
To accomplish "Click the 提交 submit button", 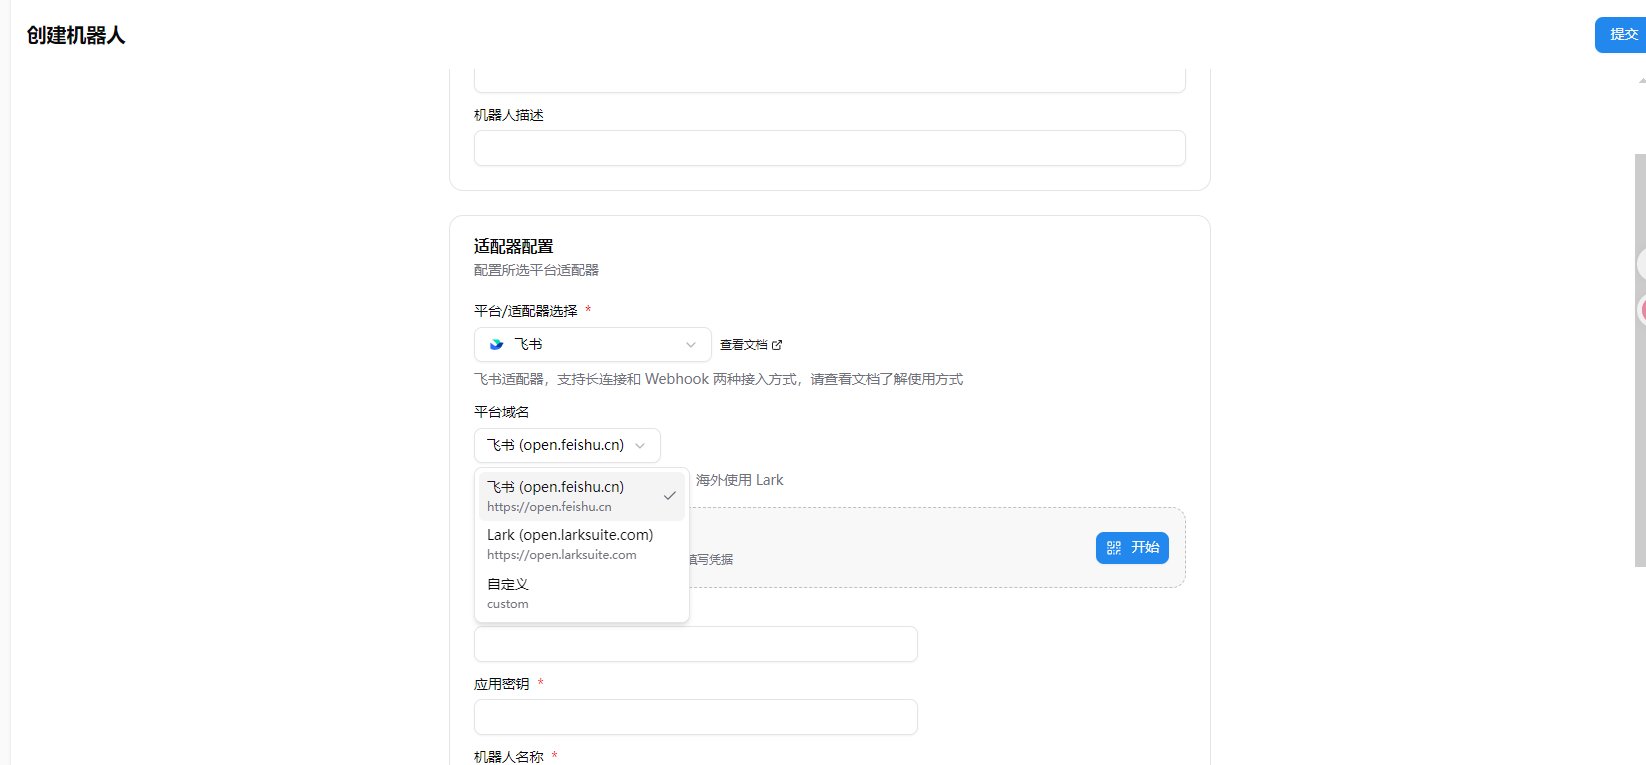I will (x=1620, y=35).
